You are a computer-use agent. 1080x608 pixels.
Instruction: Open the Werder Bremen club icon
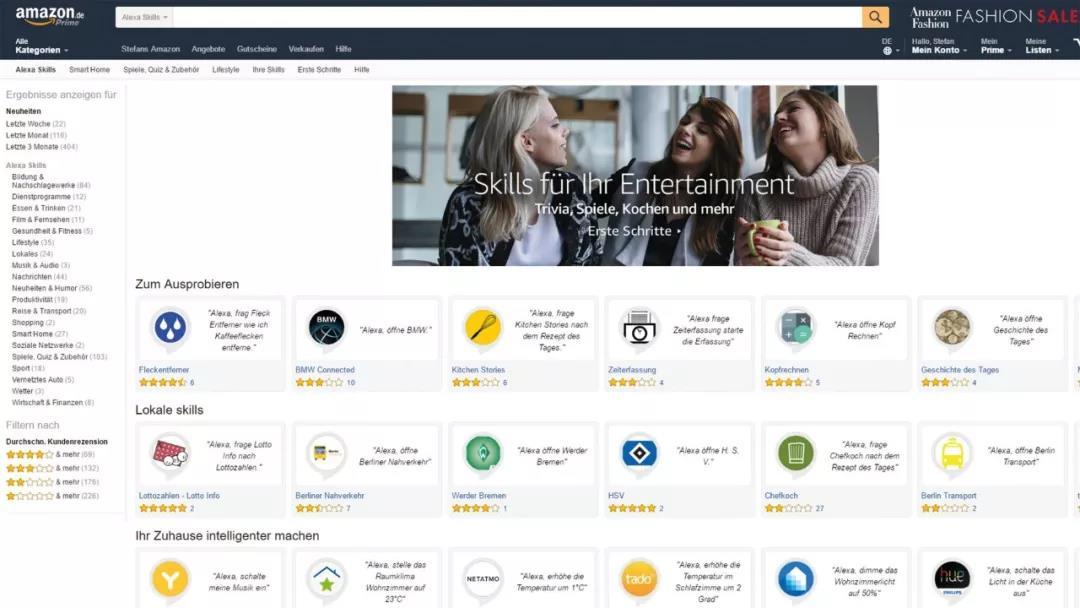(x=483, y=453)
